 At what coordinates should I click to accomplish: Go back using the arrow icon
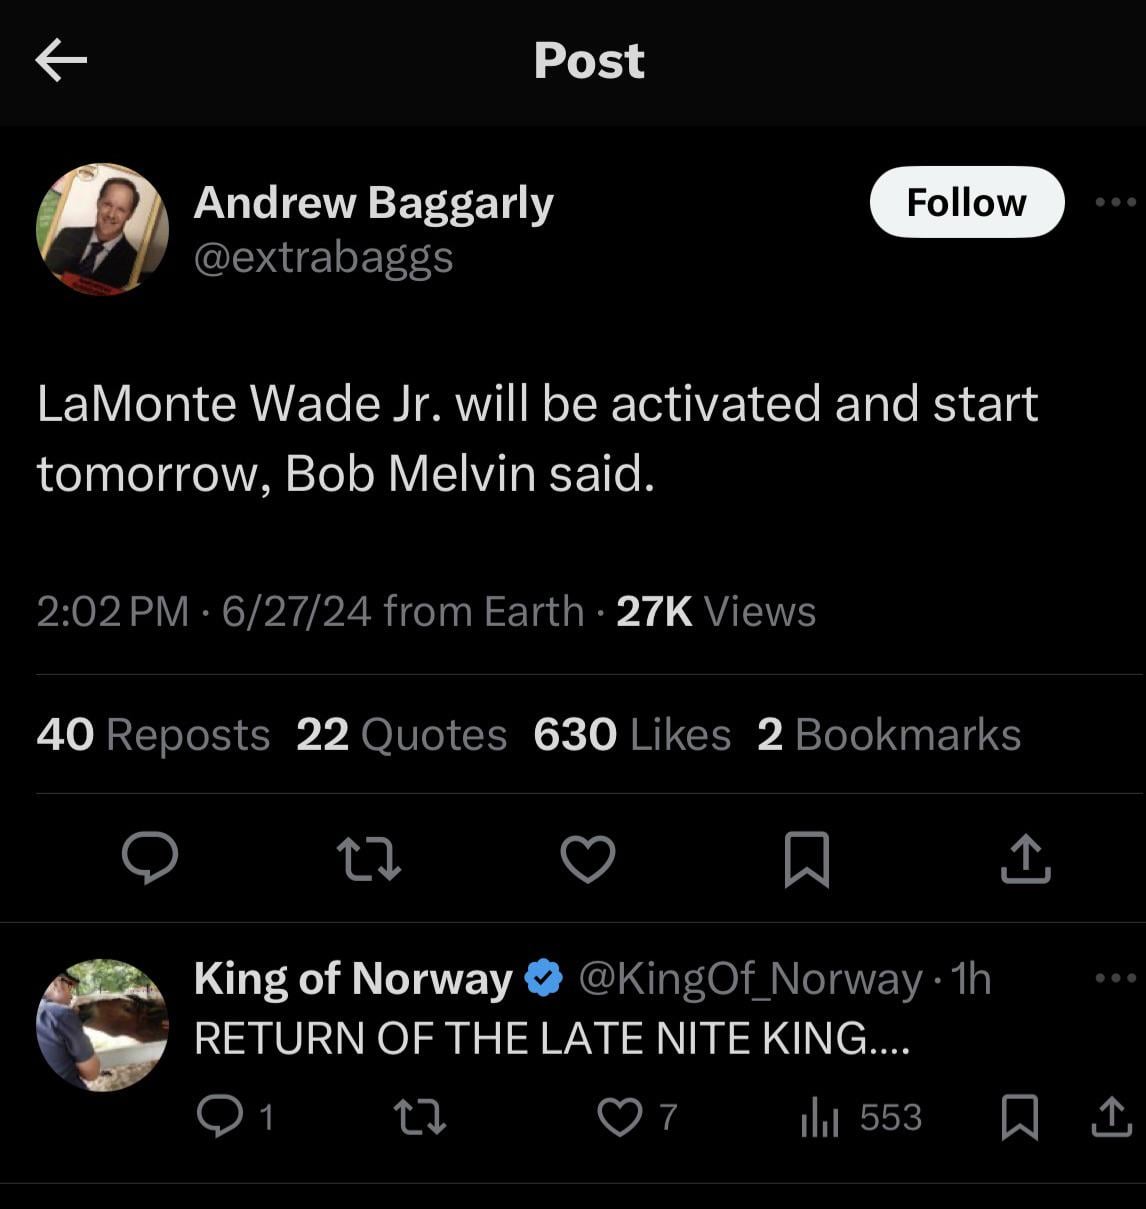(61, 60)
